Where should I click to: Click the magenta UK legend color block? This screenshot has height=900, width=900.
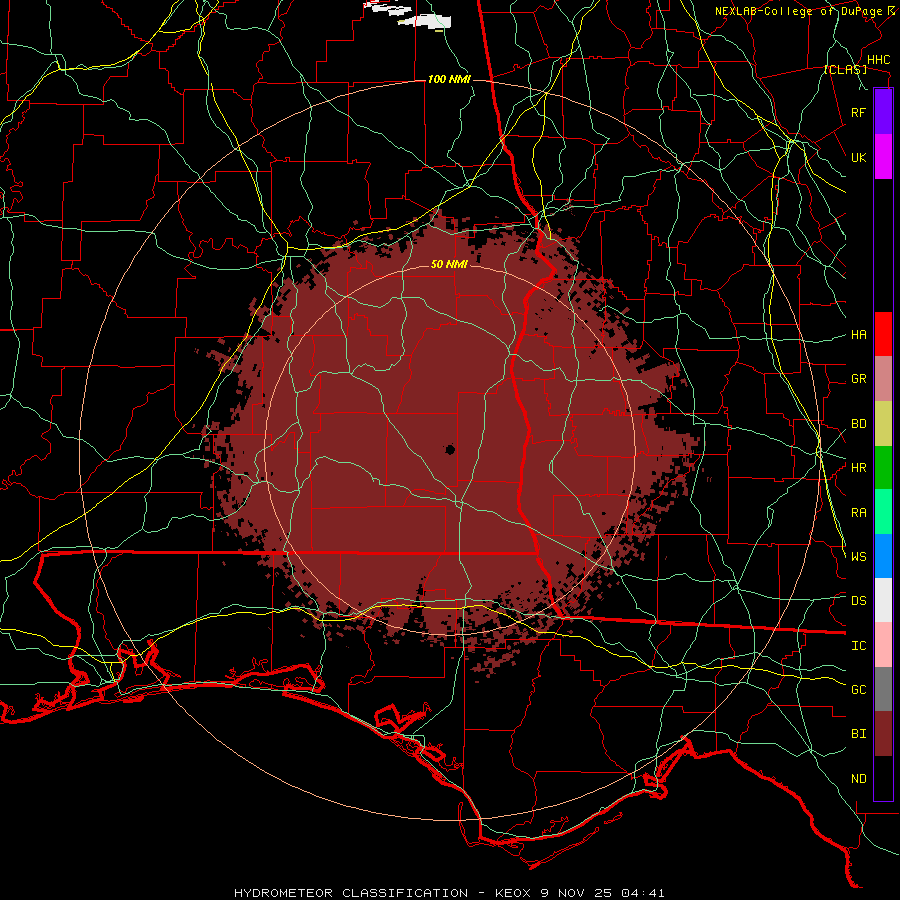click(883, 157)
